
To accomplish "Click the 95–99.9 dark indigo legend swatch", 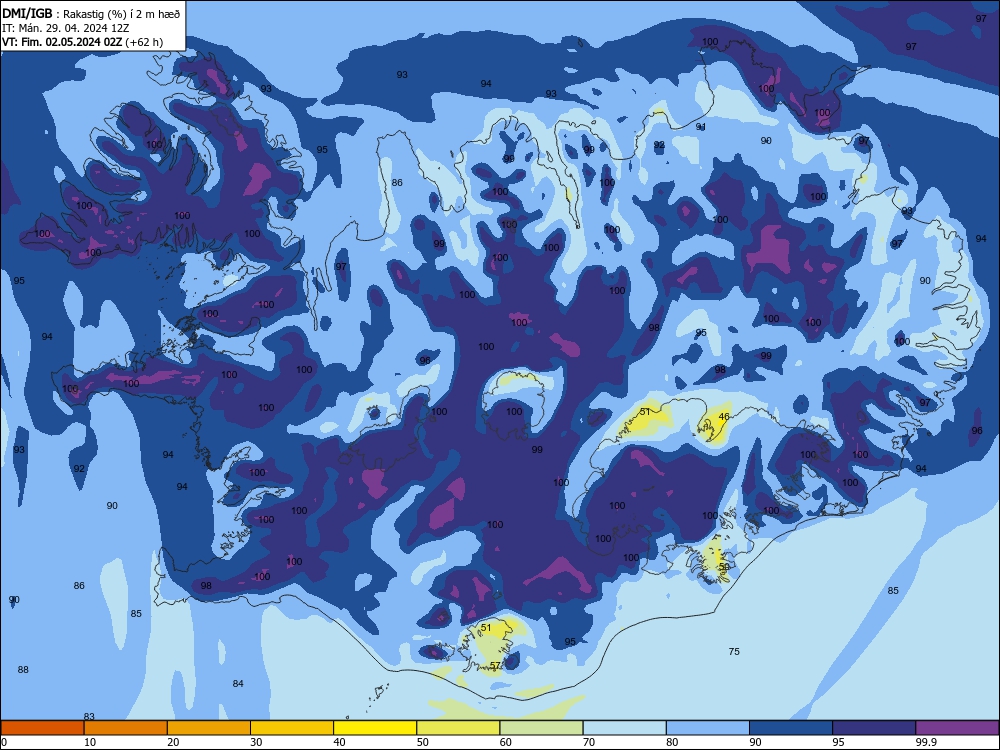I will point(874,728).
